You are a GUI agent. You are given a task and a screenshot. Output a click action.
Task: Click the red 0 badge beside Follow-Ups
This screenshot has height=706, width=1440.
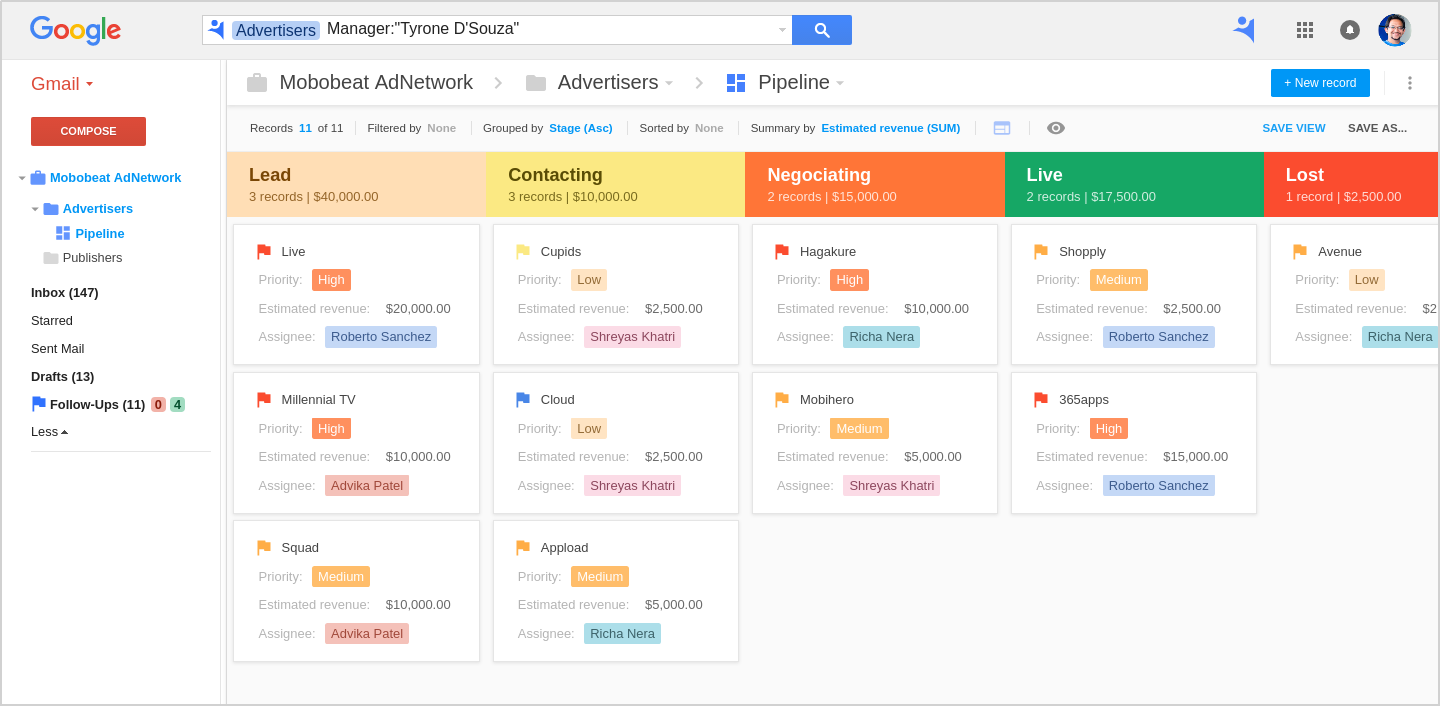pos(158,405)
